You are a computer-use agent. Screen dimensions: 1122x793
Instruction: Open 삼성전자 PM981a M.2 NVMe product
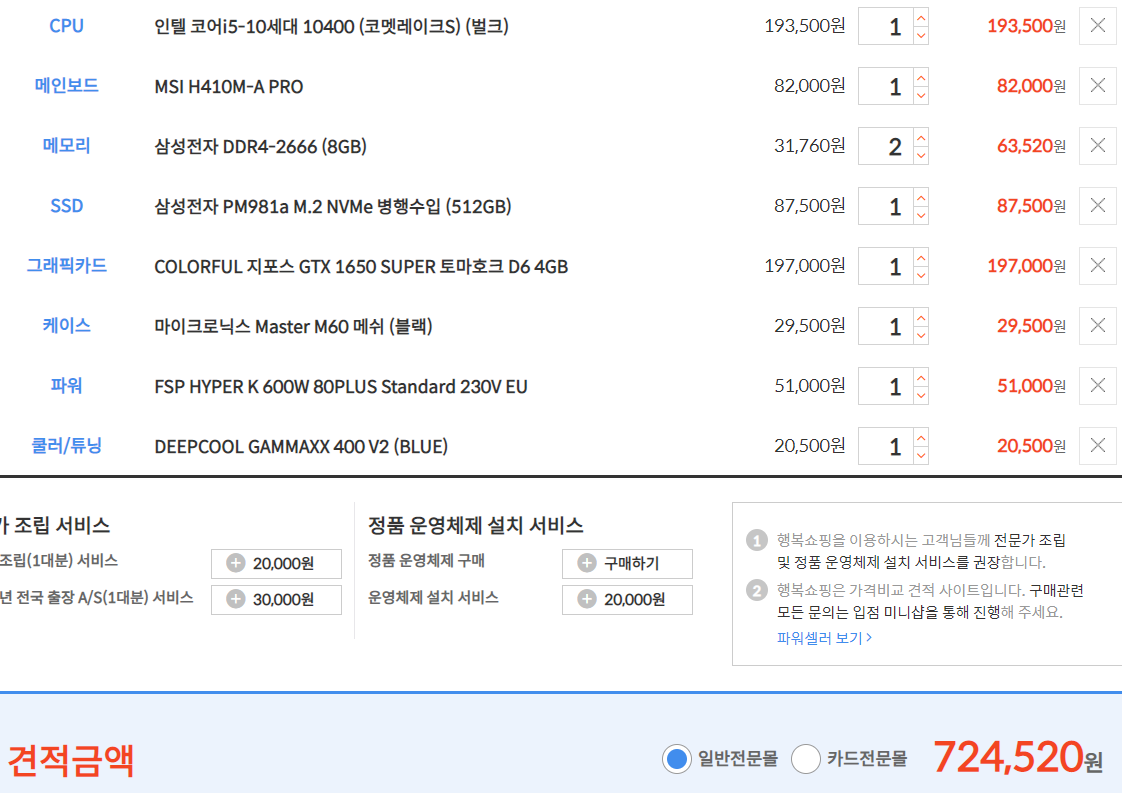[x=333, y=207]
